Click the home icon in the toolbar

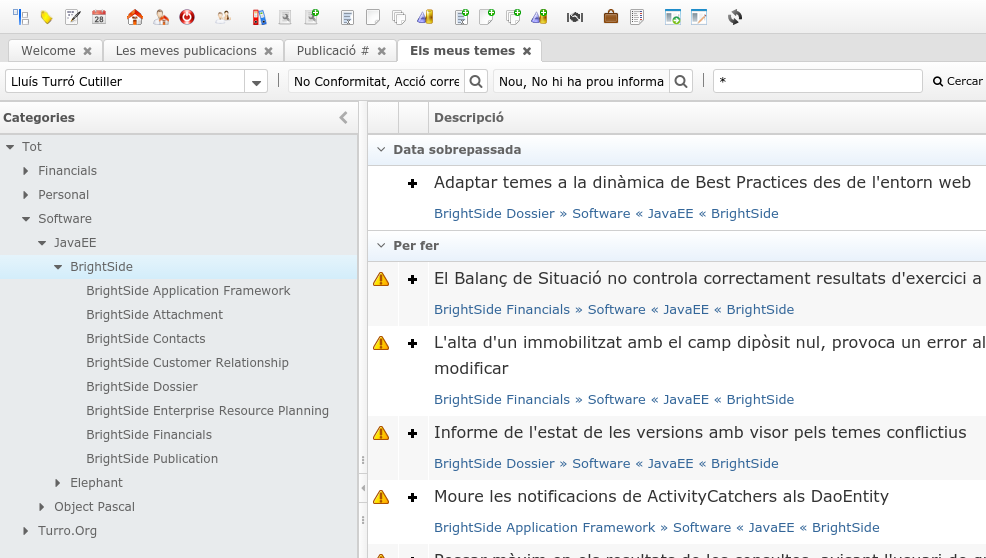135,17
